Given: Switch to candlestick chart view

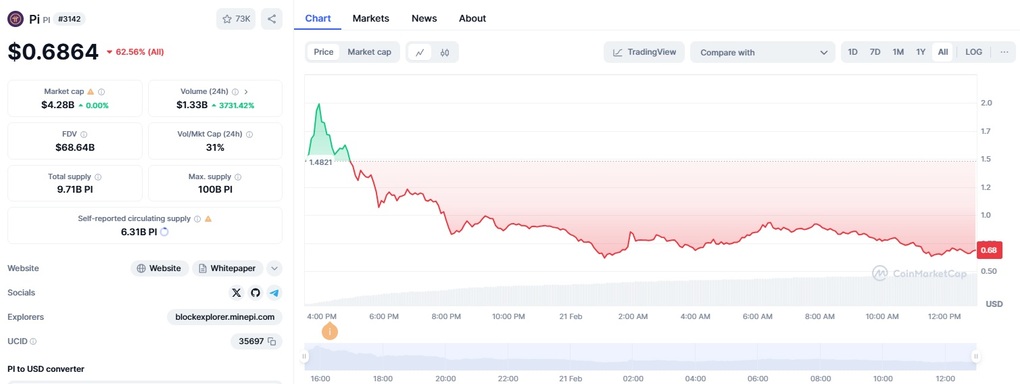Looking at the screenshot, I should coord(445,52).
